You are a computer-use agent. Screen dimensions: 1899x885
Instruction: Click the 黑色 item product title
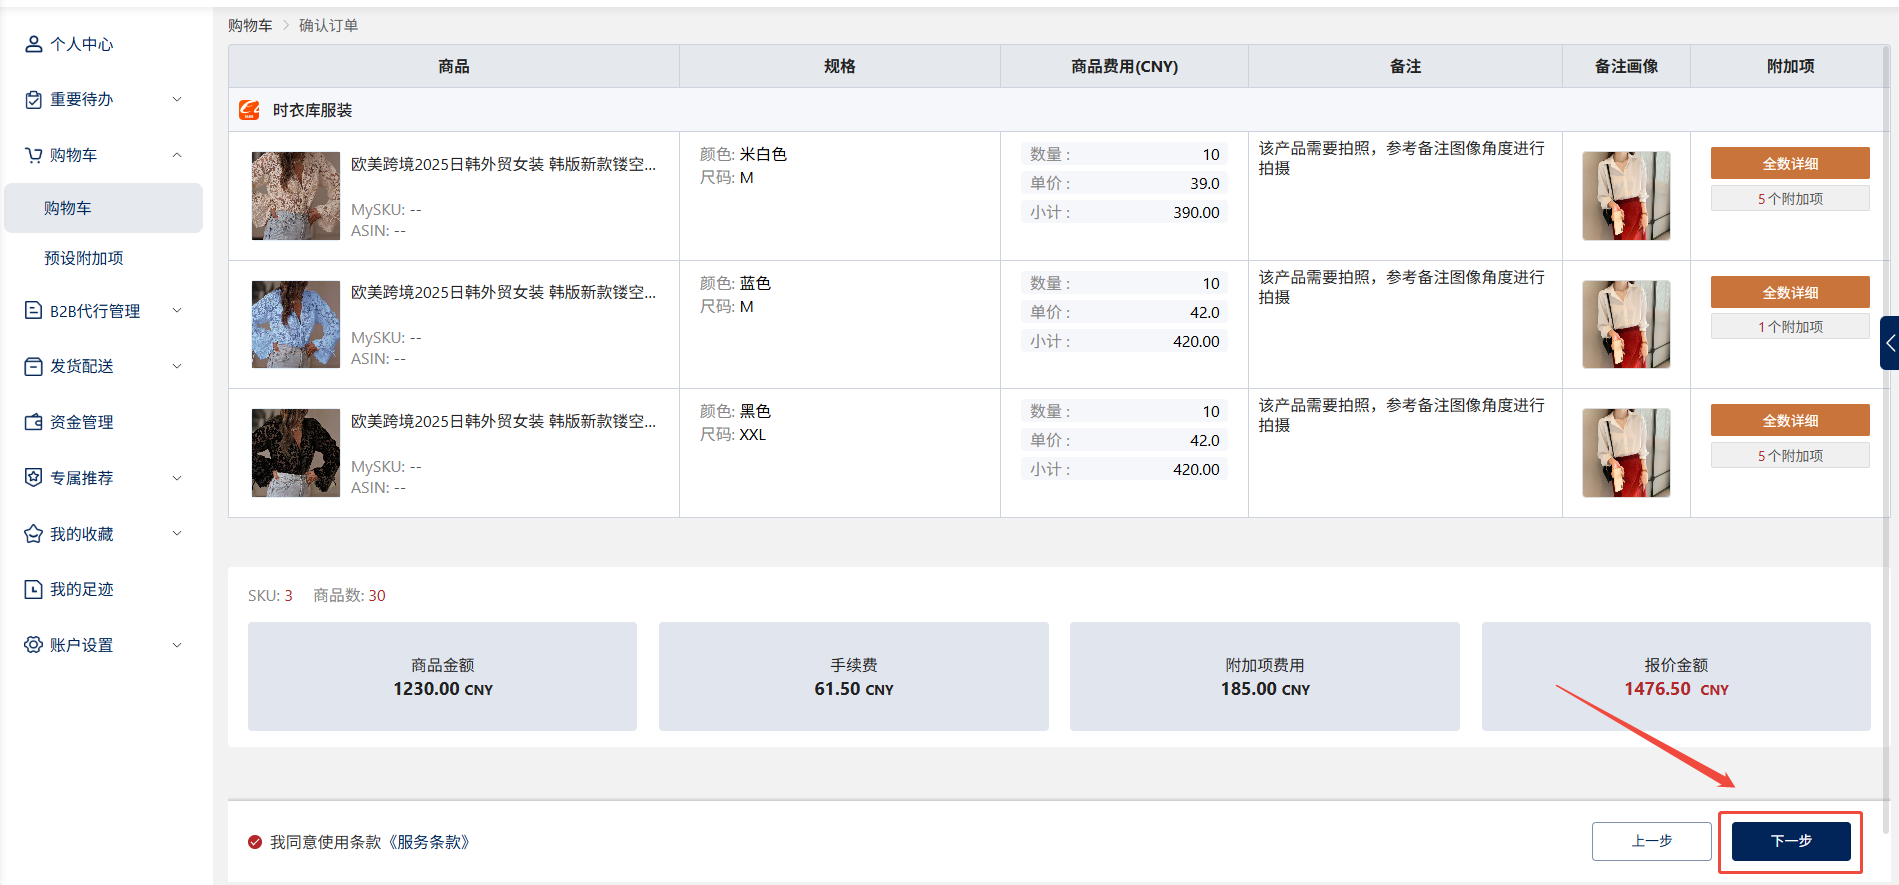click(503, 421)
